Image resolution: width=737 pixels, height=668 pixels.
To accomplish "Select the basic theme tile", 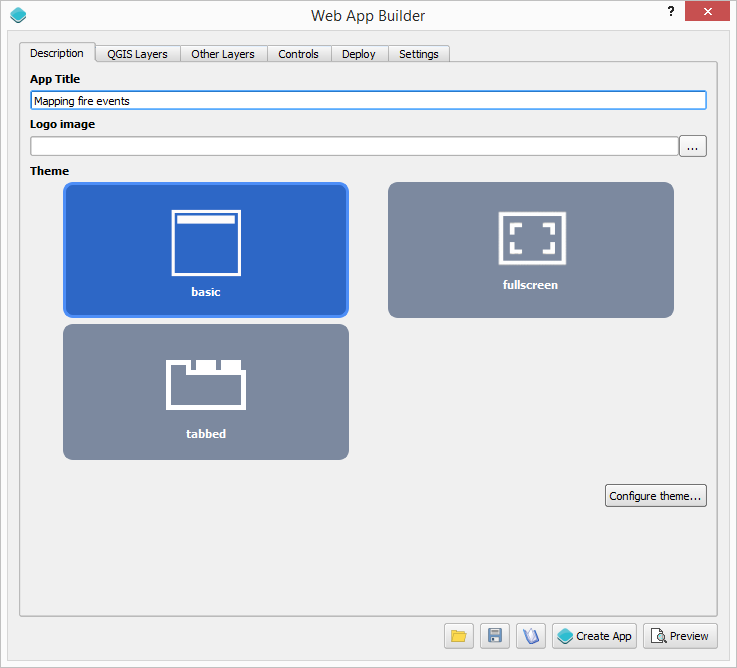I will point(206,250).
